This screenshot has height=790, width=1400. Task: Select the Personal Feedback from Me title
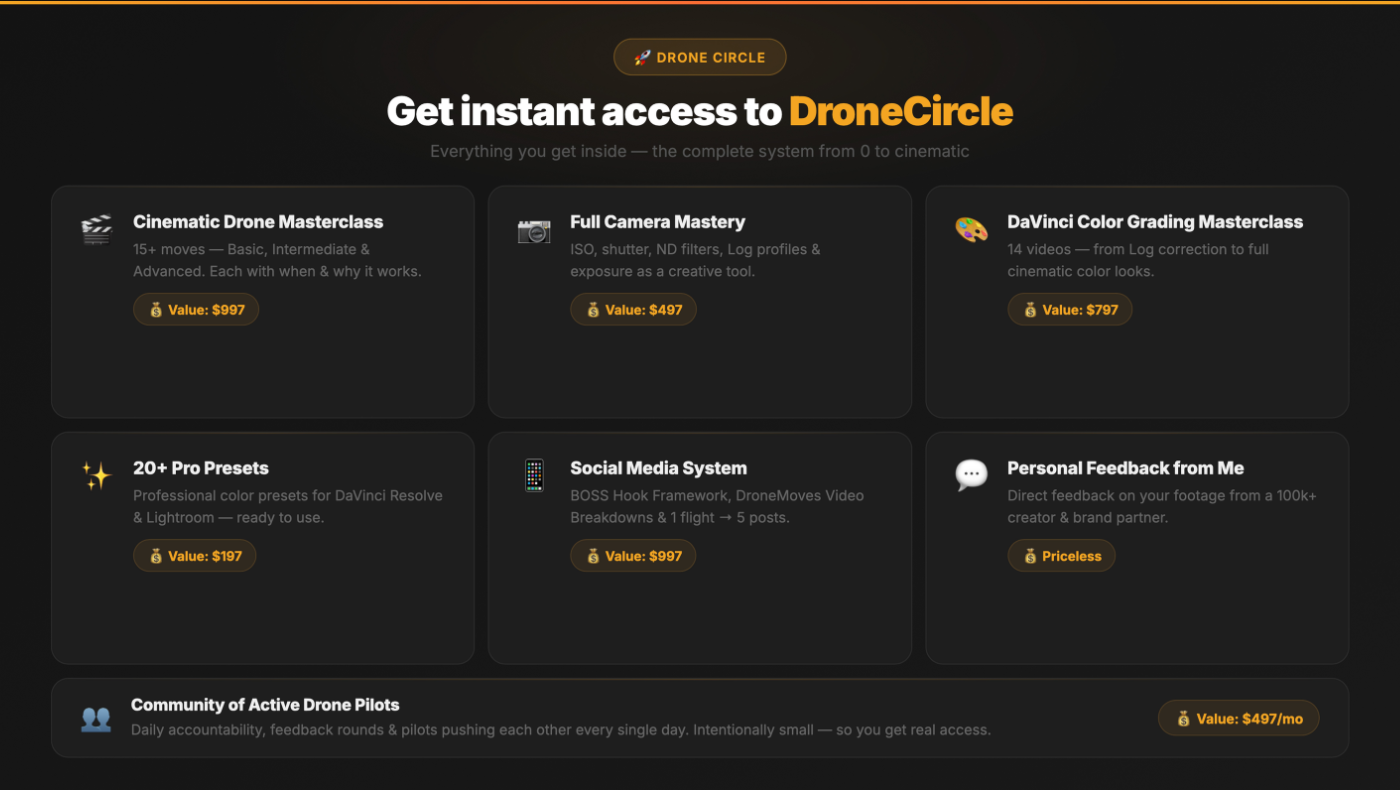[1126, 468]
